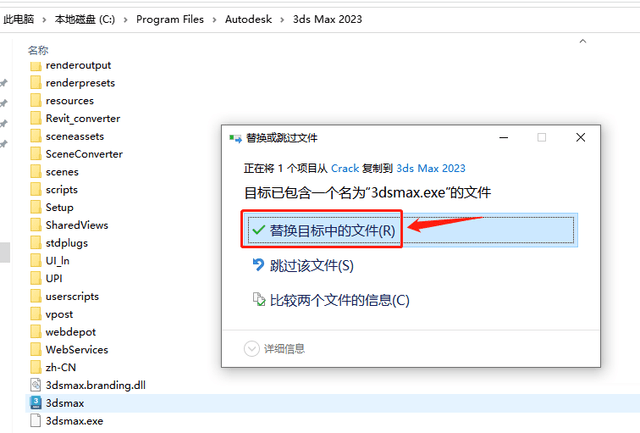The height and width of the screenshot is (433, 640).
Task: Click the 3dsmax.branding.dll file icon
Action: 35,384
